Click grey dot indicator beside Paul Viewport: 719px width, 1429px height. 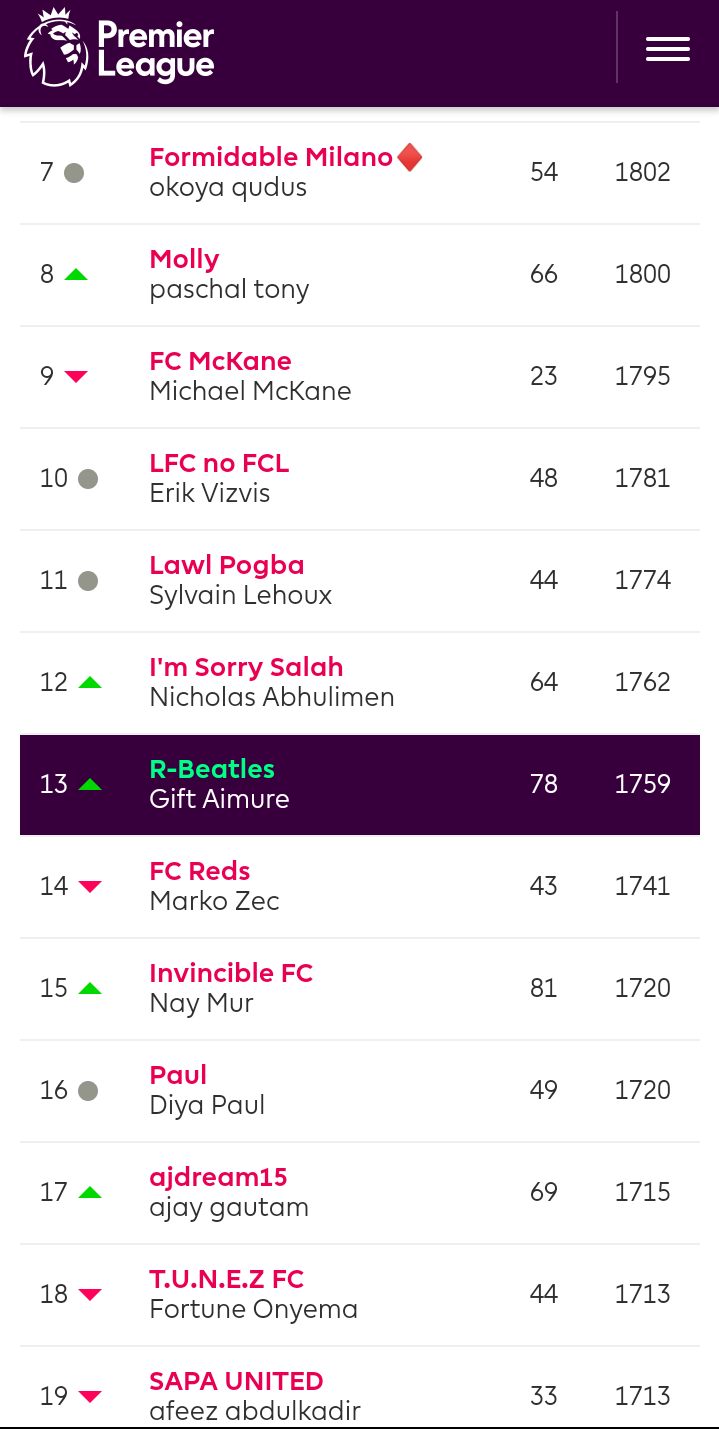tap(88, 1091)
